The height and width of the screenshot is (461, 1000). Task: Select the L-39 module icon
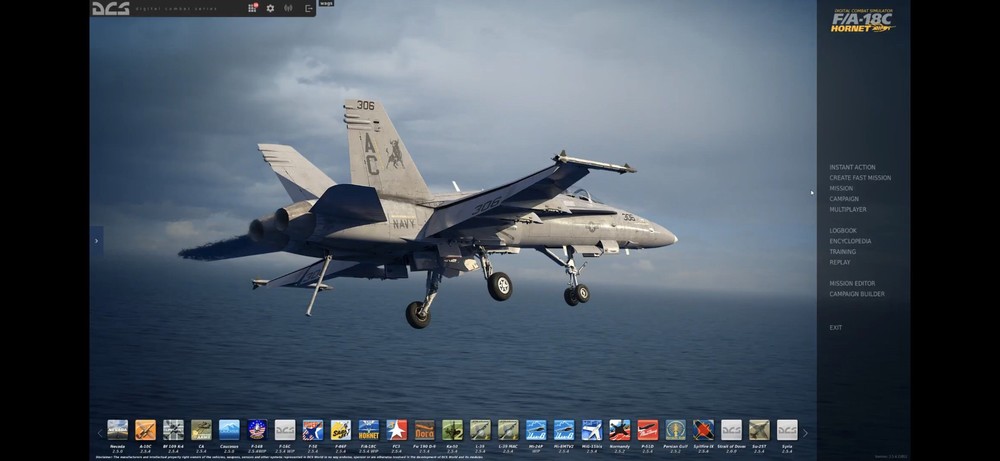480,430
